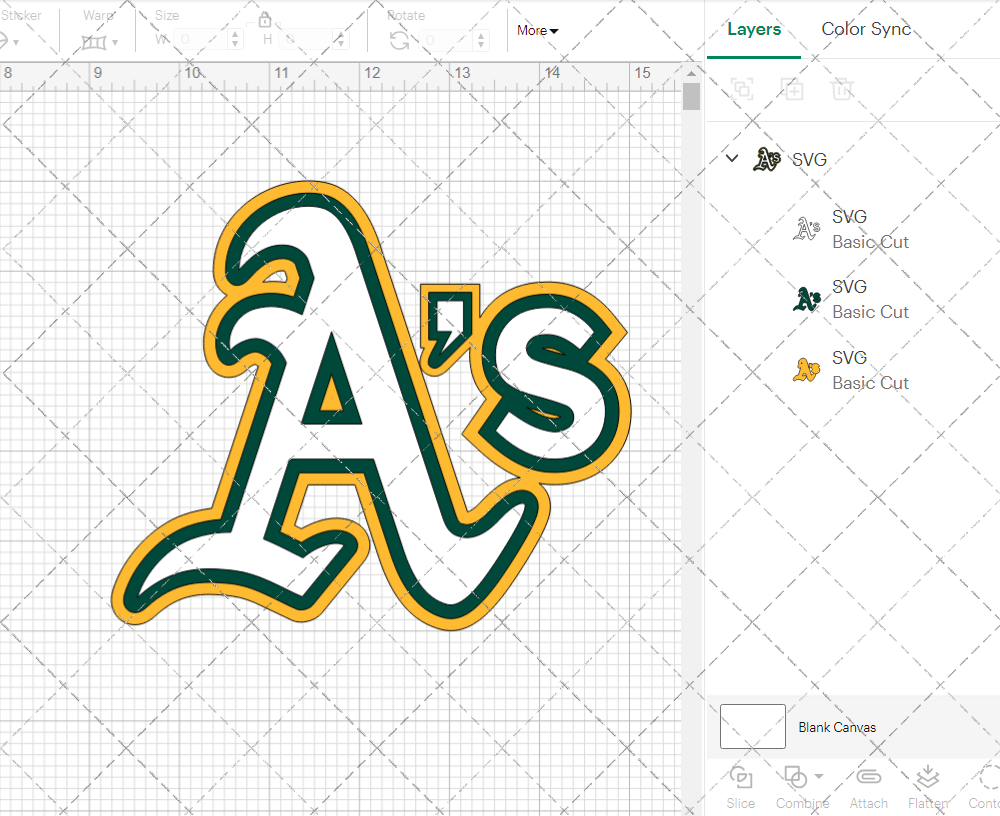Viewport: 1000px width, 816px height.
Task: Toggle the size aspect ratio lock
Action: tap(265, 20)
